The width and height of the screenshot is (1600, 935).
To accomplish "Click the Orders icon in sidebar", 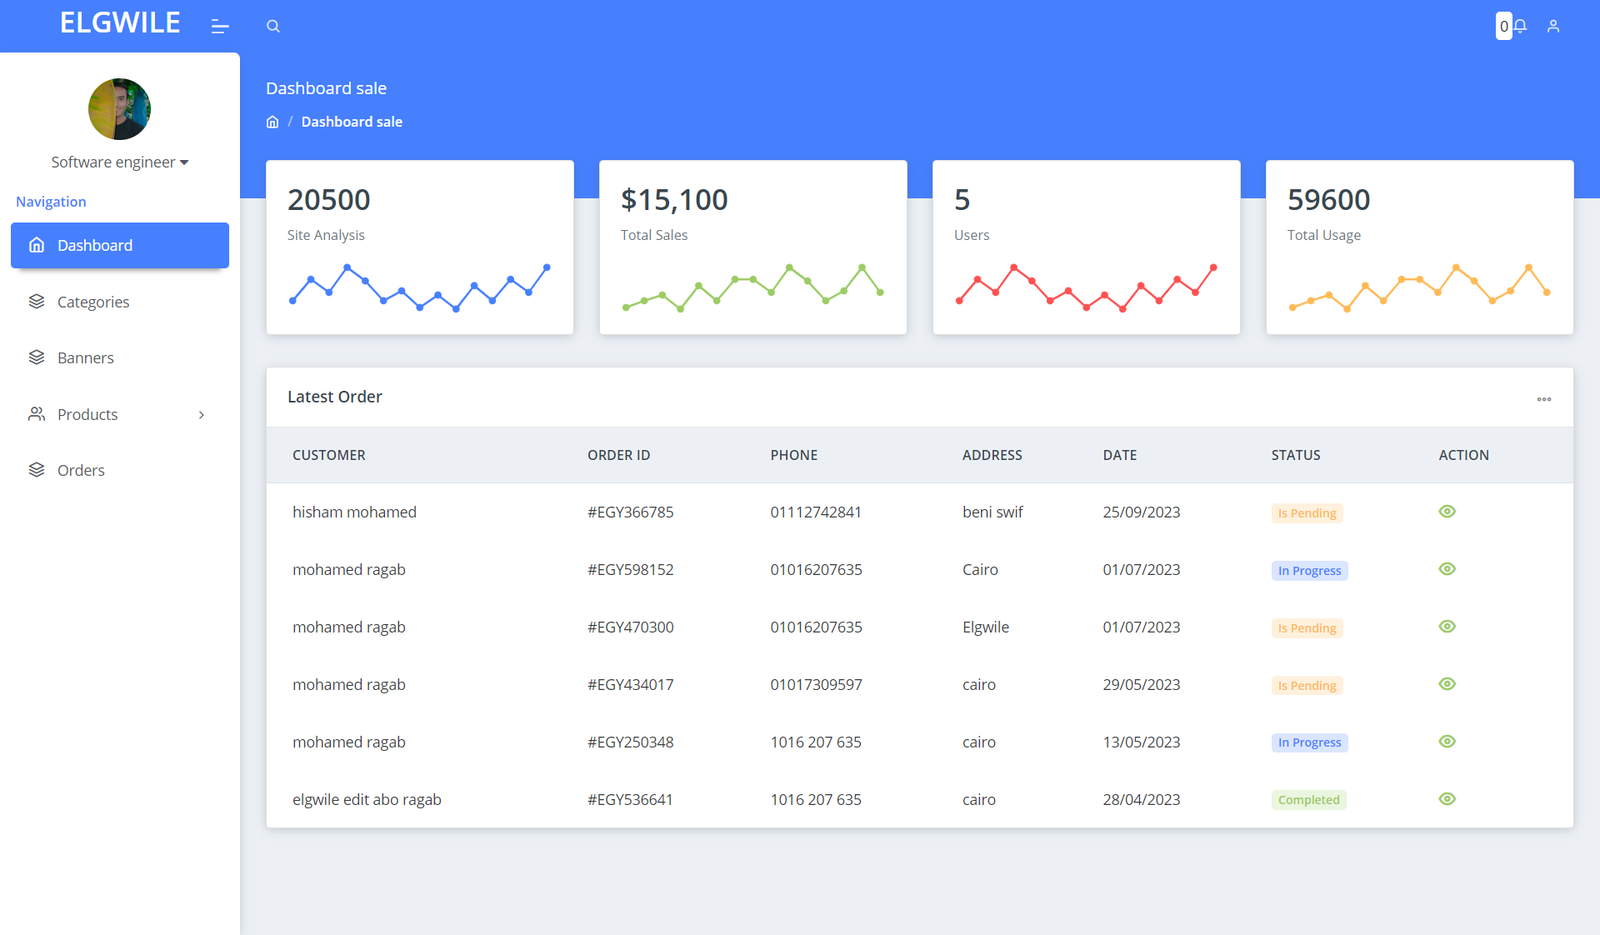I will tap(37, 470).
